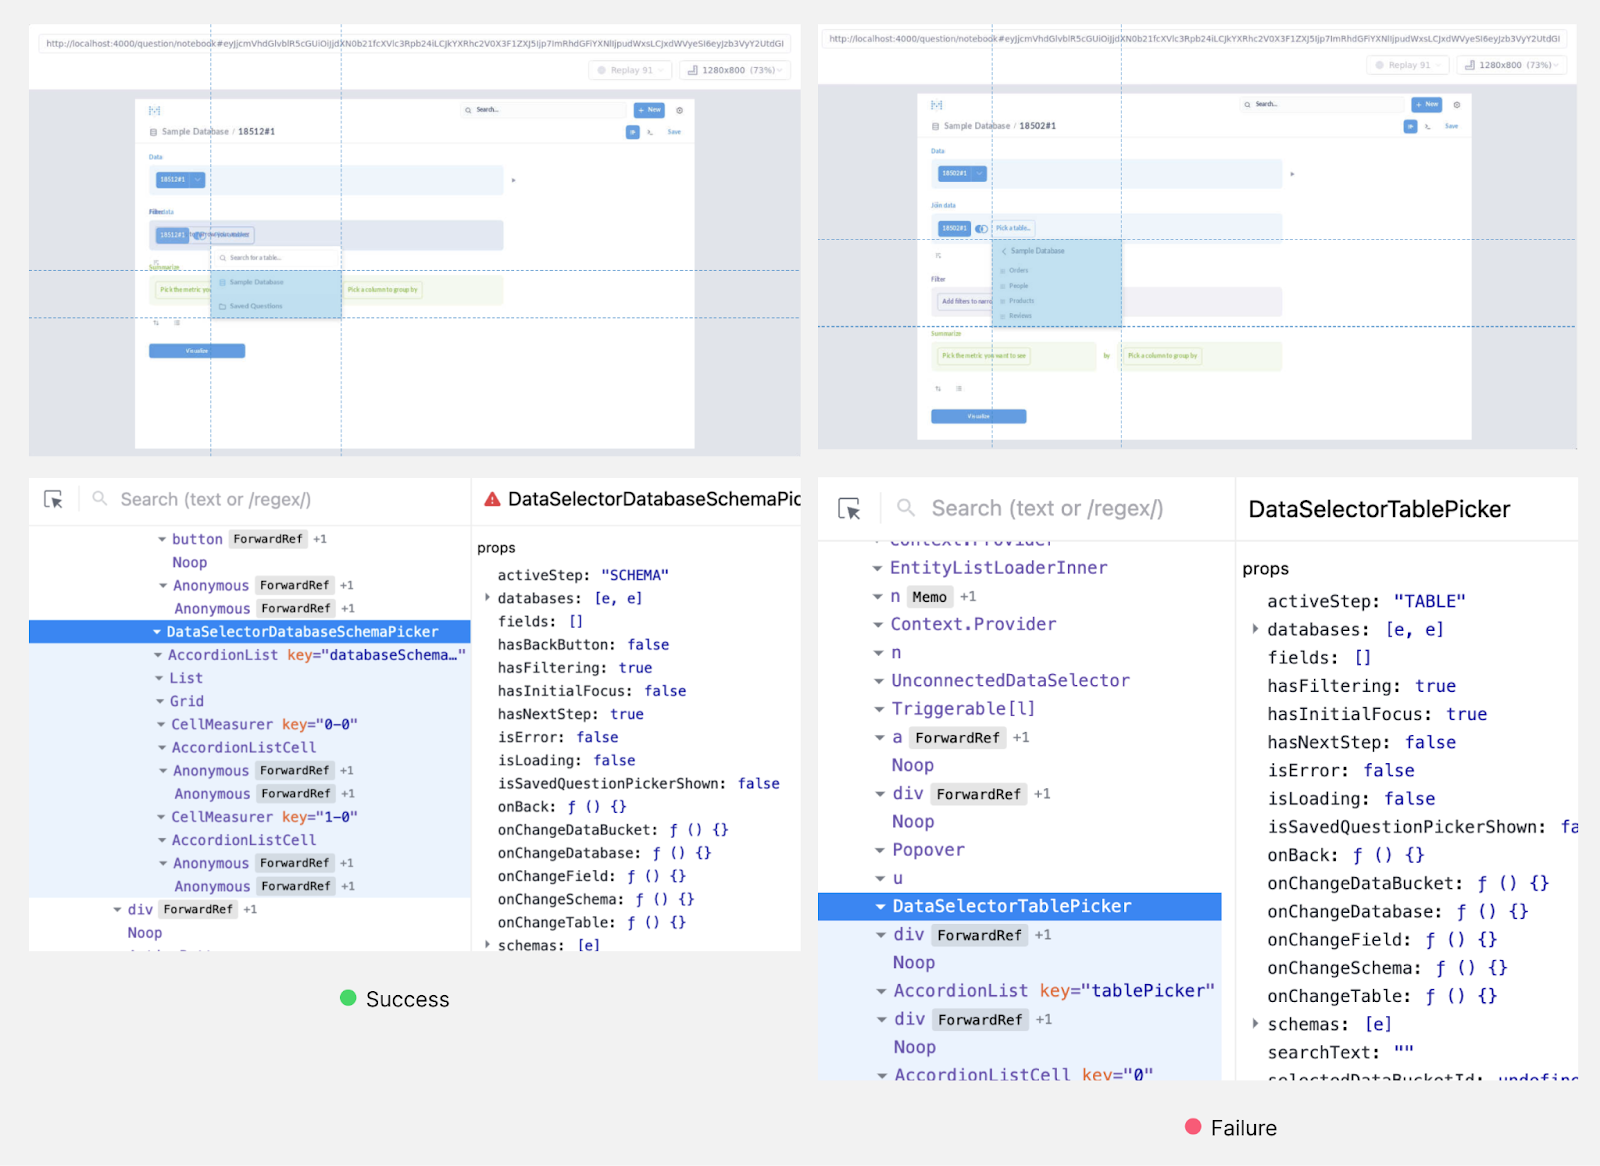Expand the databases prop under DataSelectorDatabaseSchemaPicker
This screenshot has height=1166, width=1600.
[488, 598]
